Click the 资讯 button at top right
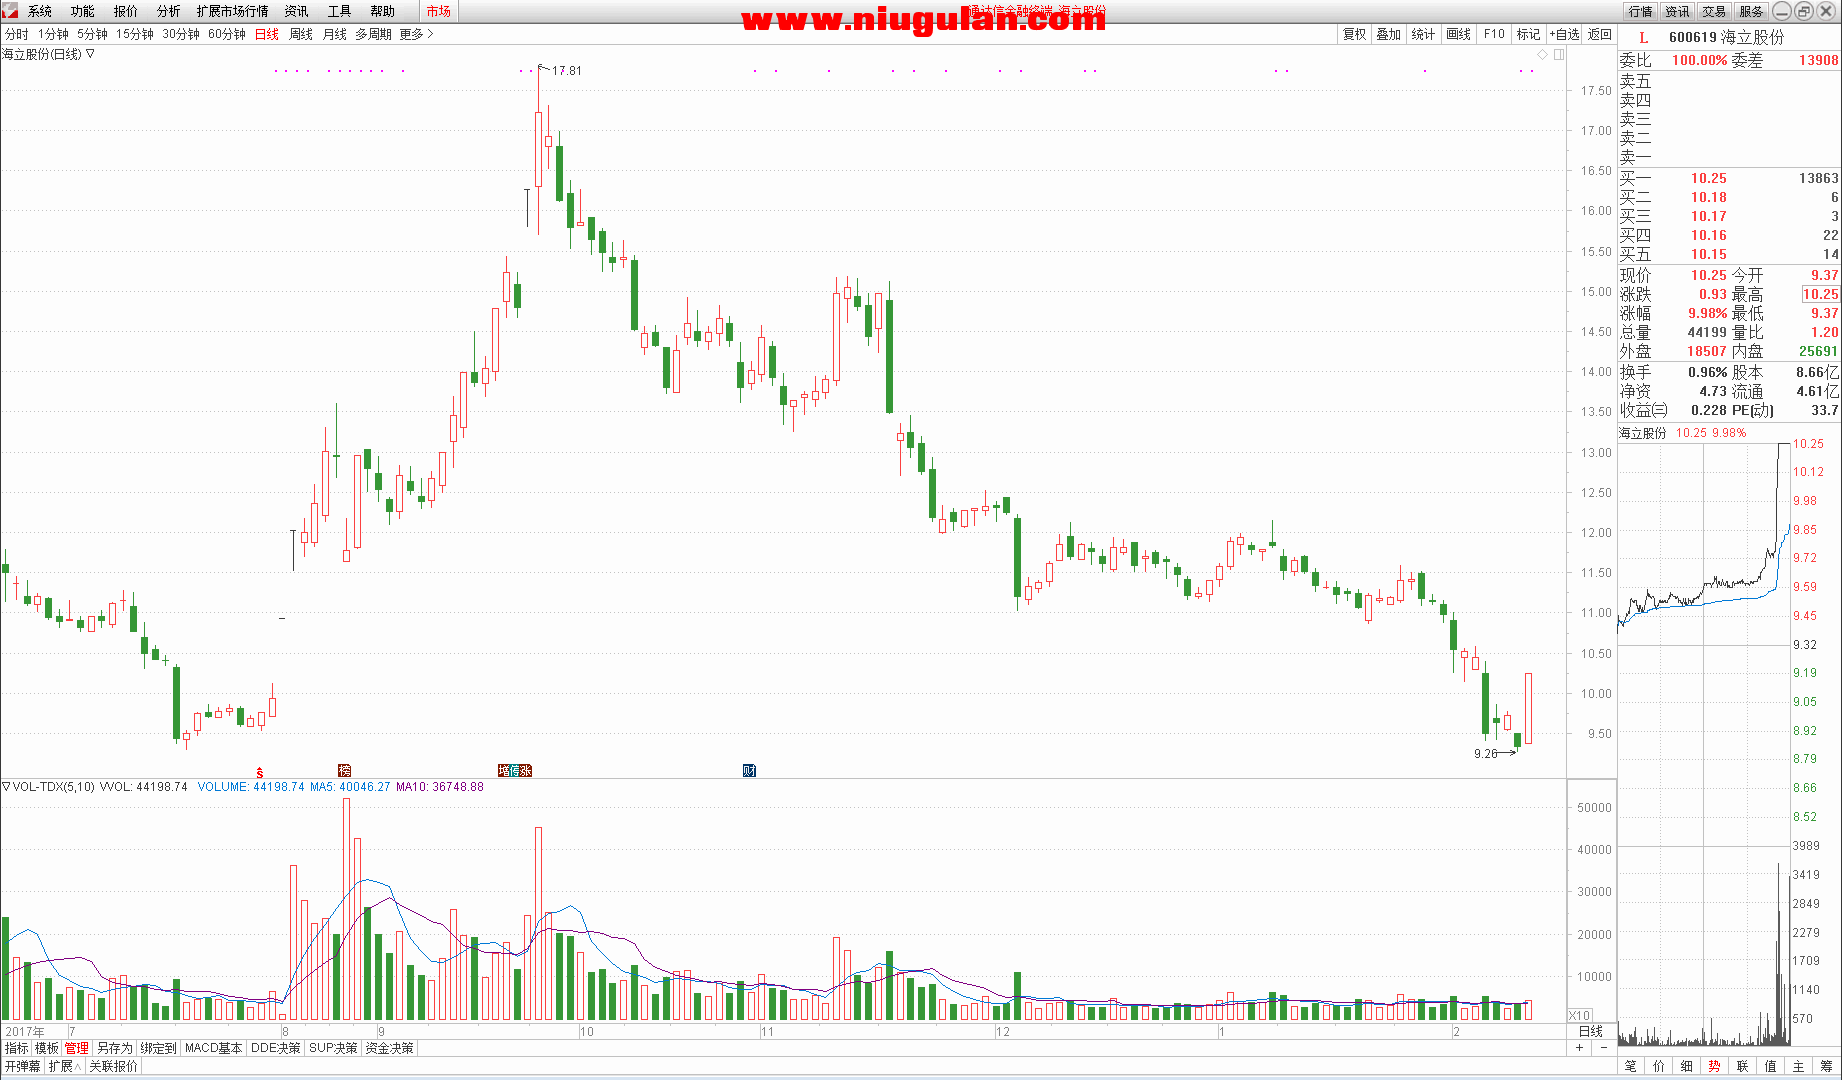This screenshot has height=1080, width=1842. pos(1678,11)
